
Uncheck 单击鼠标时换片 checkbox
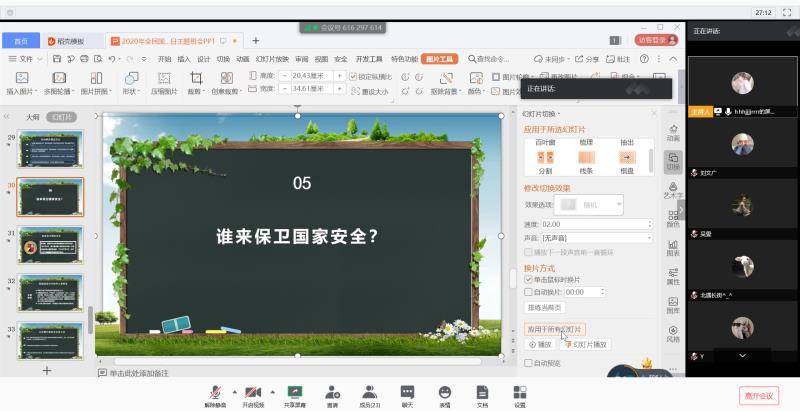(529, 280)
